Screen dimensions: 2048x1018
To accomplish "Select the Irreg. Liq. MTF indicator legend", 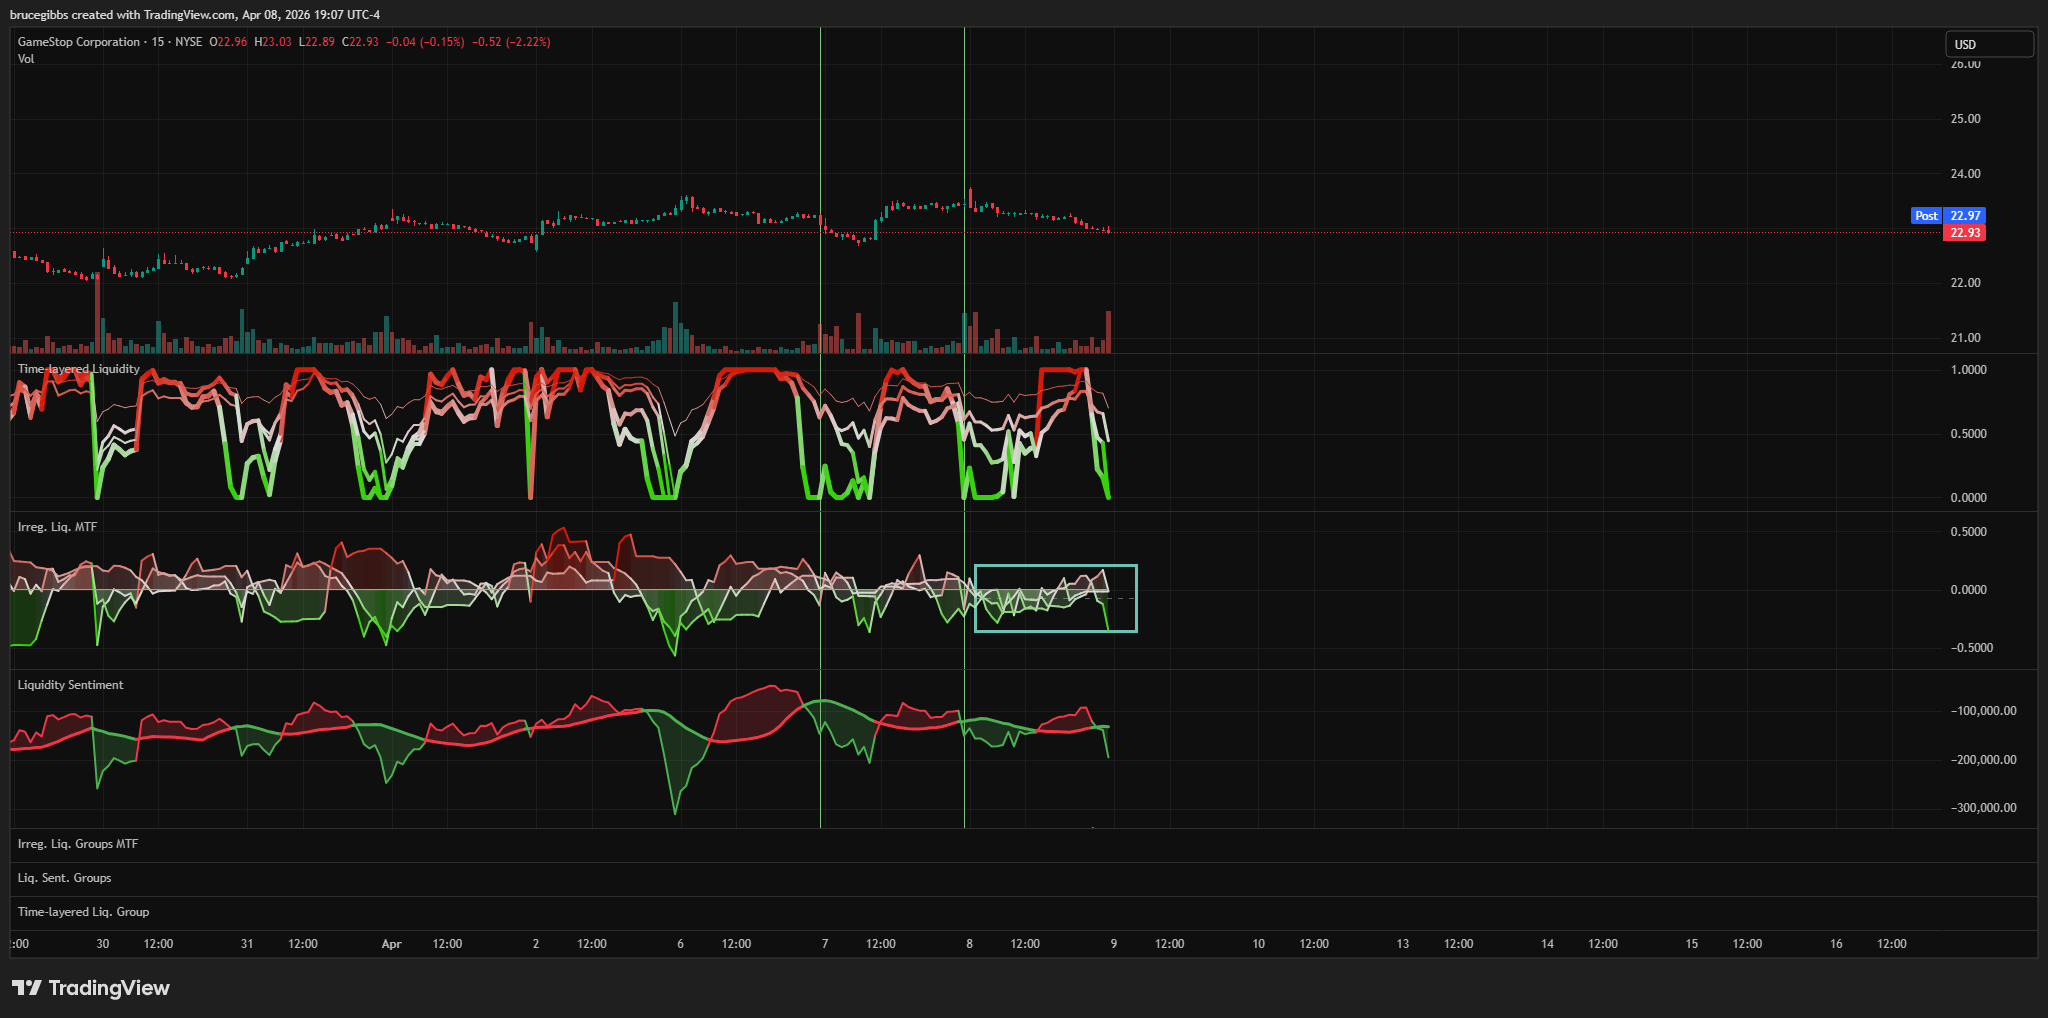I will click(x=57, y=527).
